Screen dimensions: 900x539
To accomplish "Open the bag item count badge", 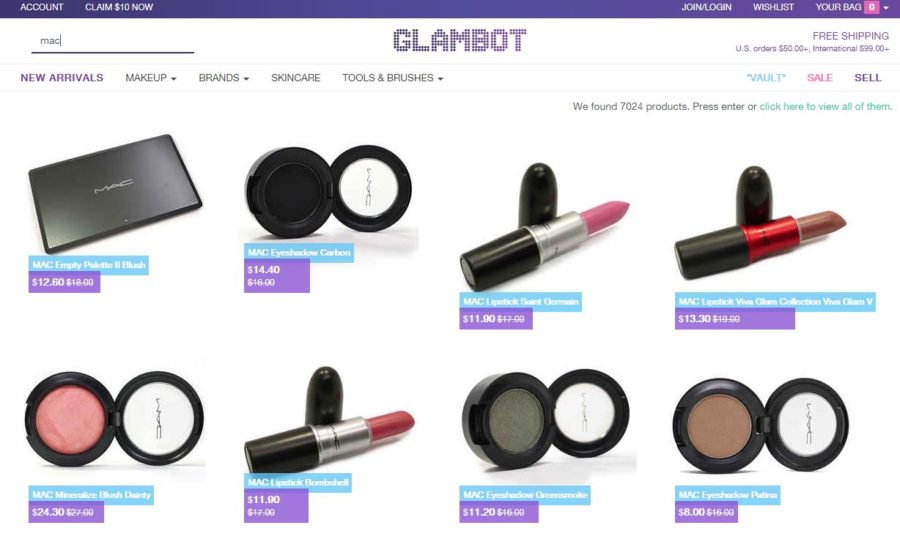I will coord(871,7).
